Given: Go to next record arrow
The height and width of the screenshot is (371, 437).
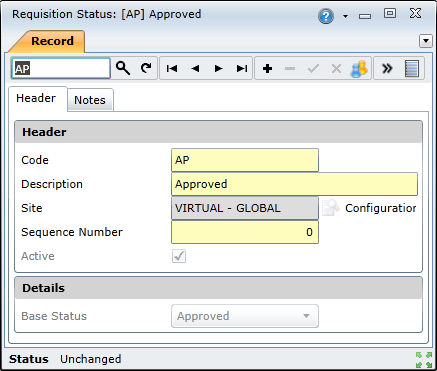Looking at the screenshot, I should 218,69.
